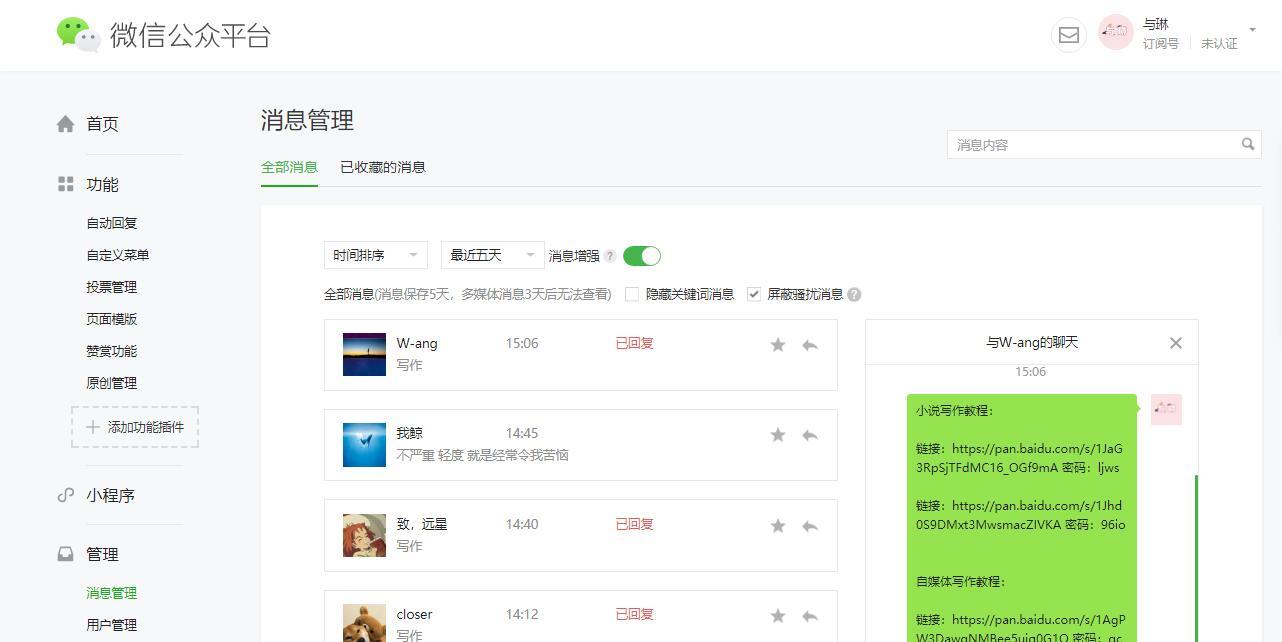The width and height of the screenshot is (1282, 642).
Task: Click the reply arrow on 我鲸's message
Action: click(809, 434)
